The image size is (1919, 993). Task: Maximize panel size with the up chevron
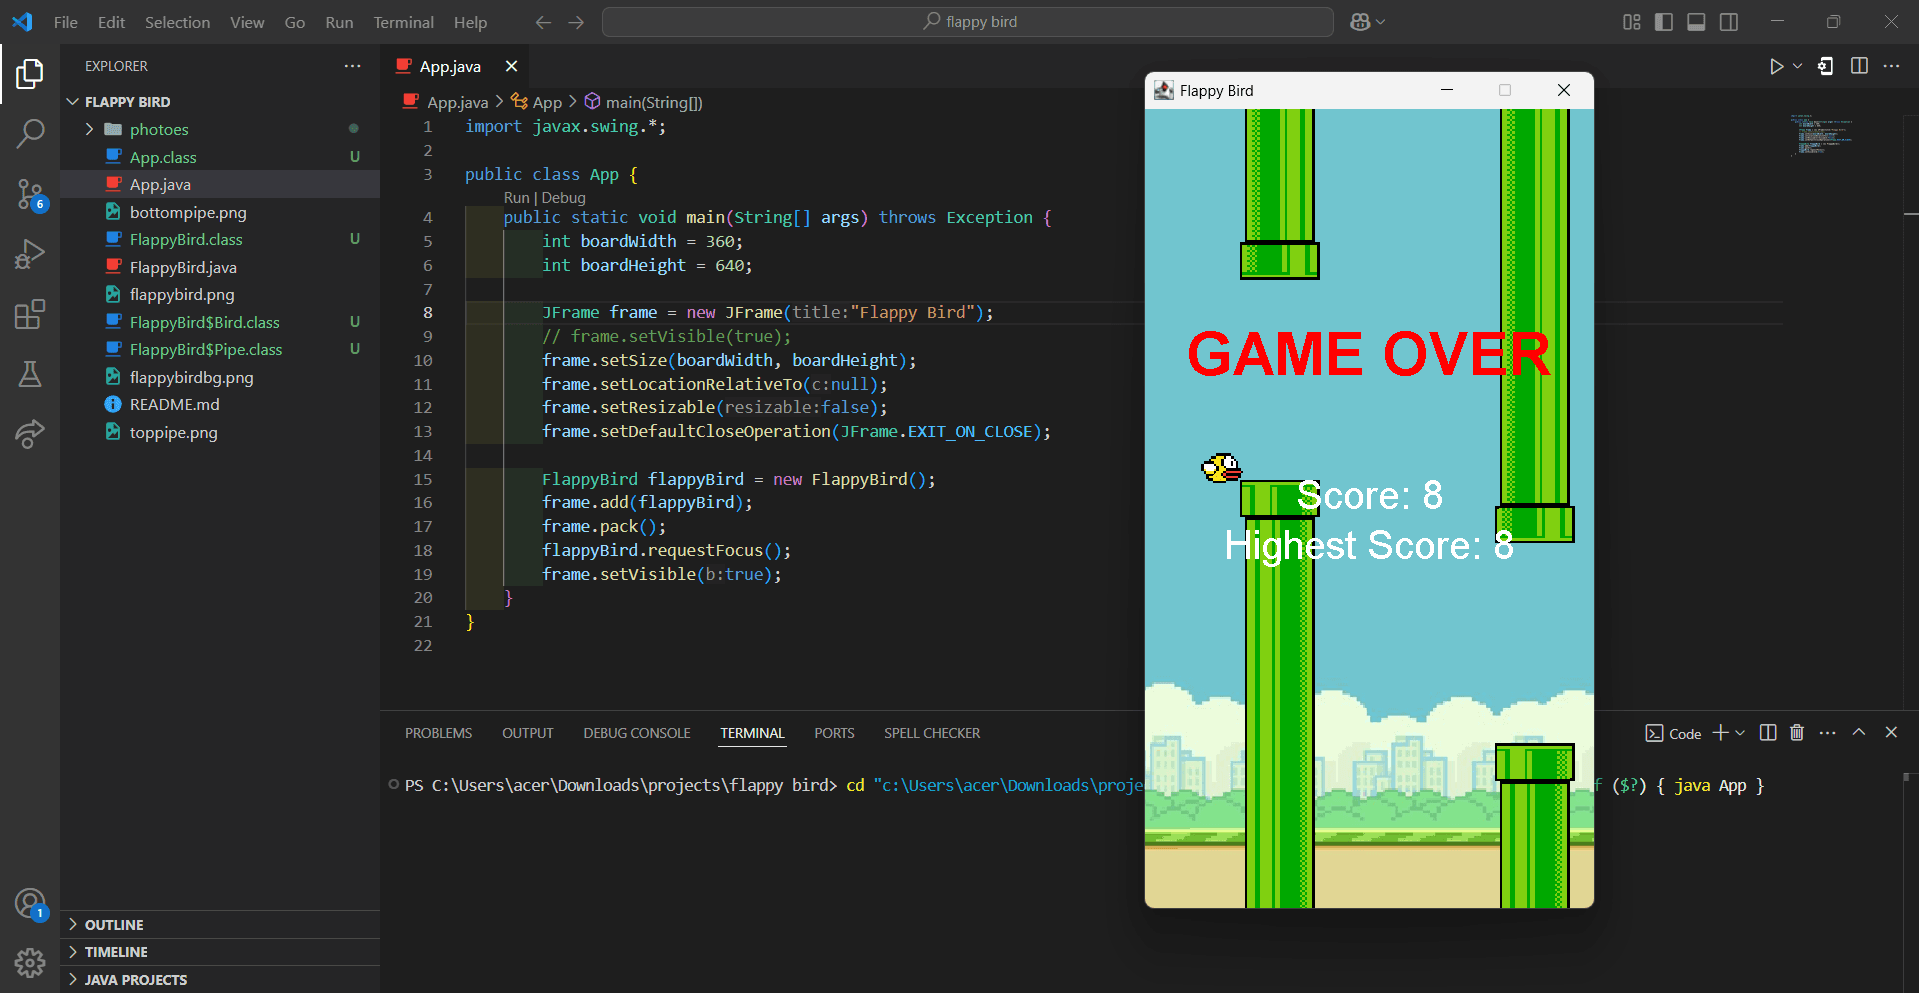point(1859,732)
